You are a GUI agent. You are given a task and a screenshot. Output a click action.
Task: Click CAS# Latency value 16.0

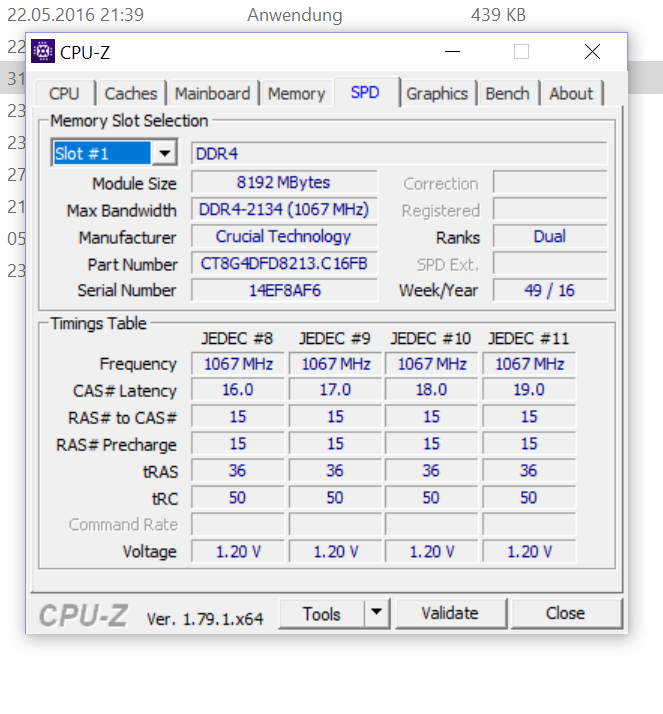tap(238, 390)
